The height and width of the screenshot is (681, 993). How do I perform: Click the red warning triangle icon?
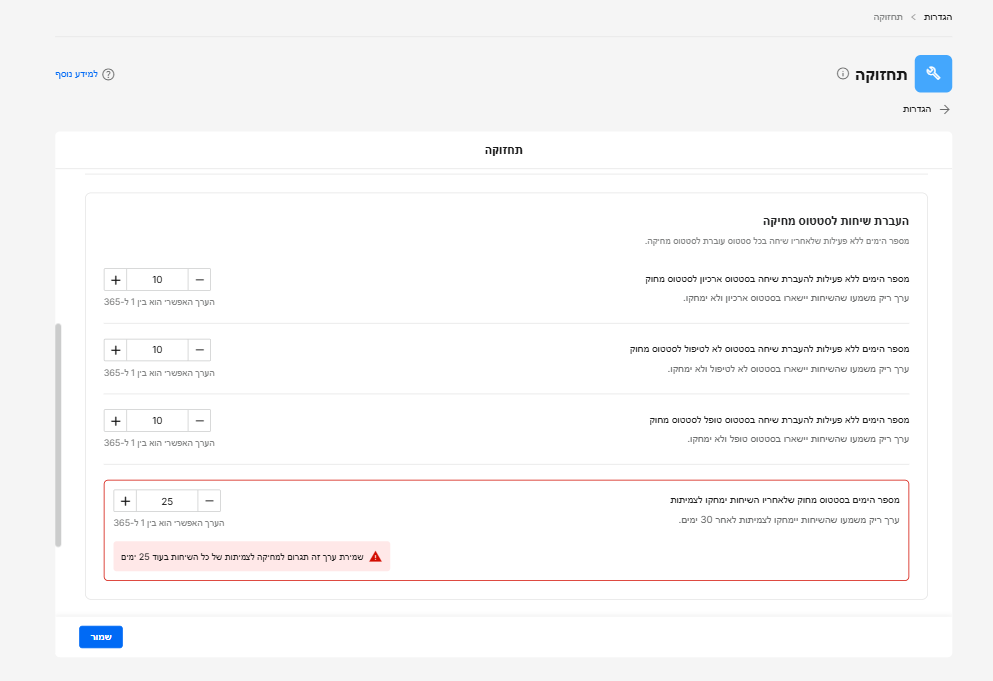376,557
